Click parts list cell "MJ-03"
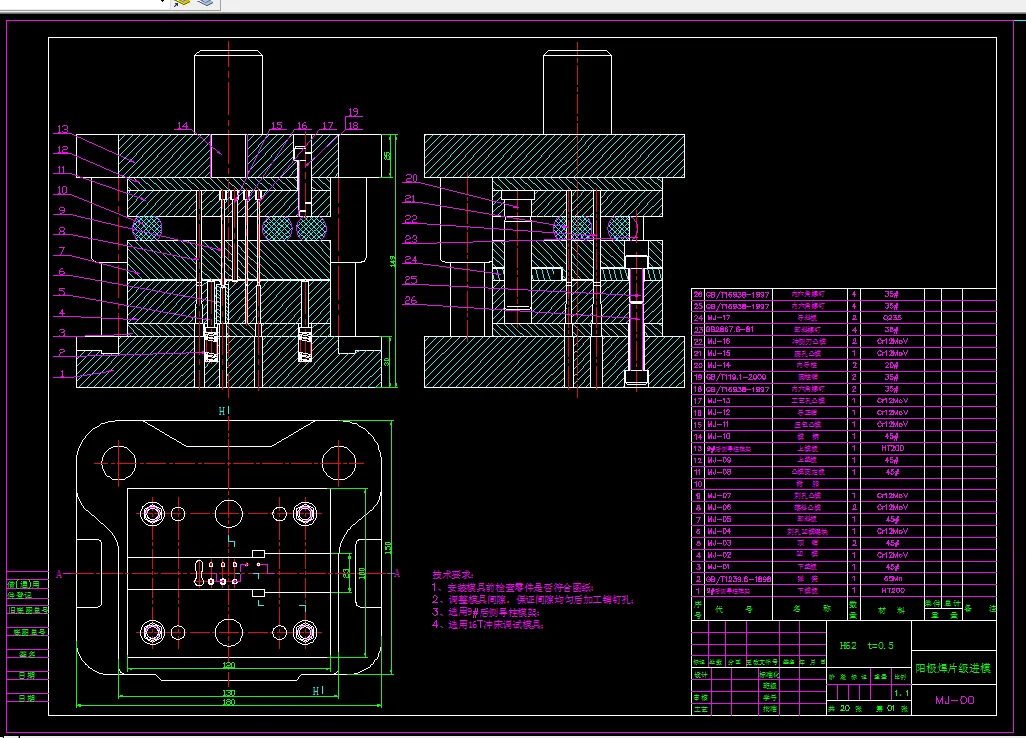Viewport: 1026px width, 738px height. click(x=718, y=543)
